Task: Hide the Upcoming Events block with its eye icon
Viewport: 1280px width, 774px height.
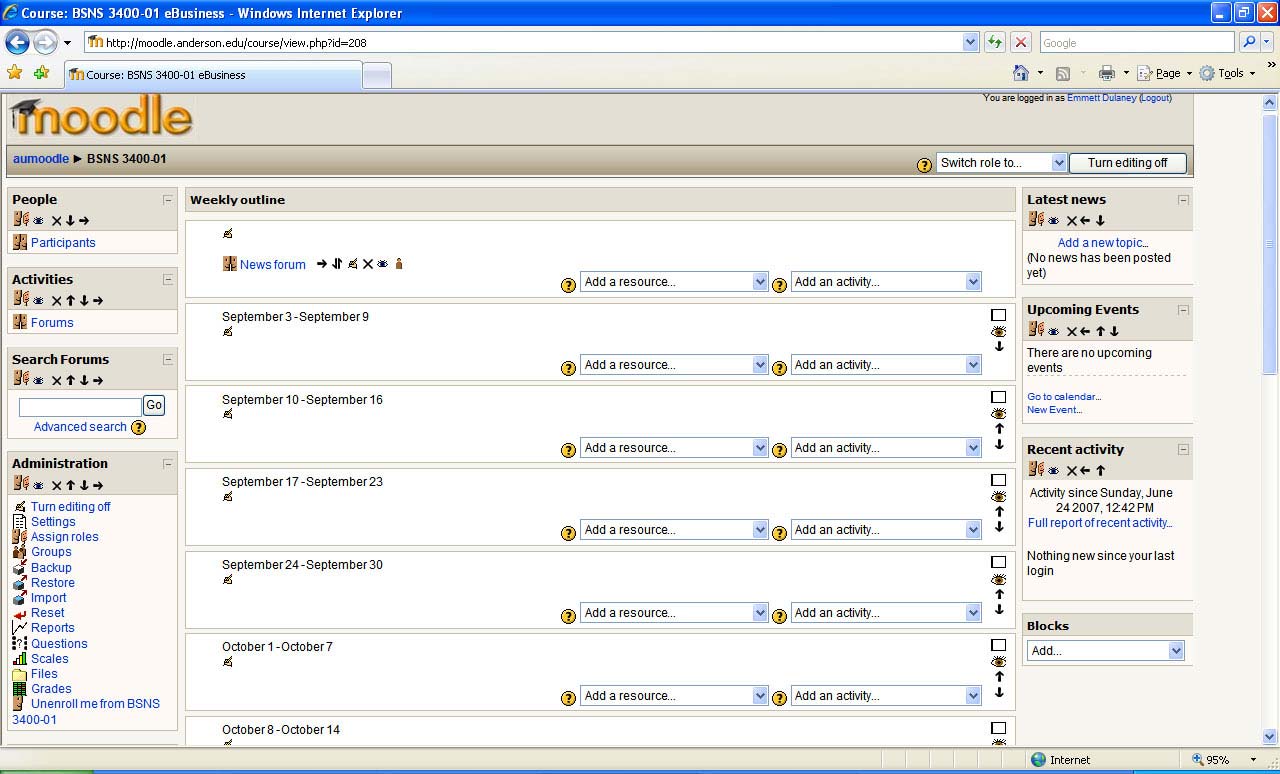Action: 1054,331
